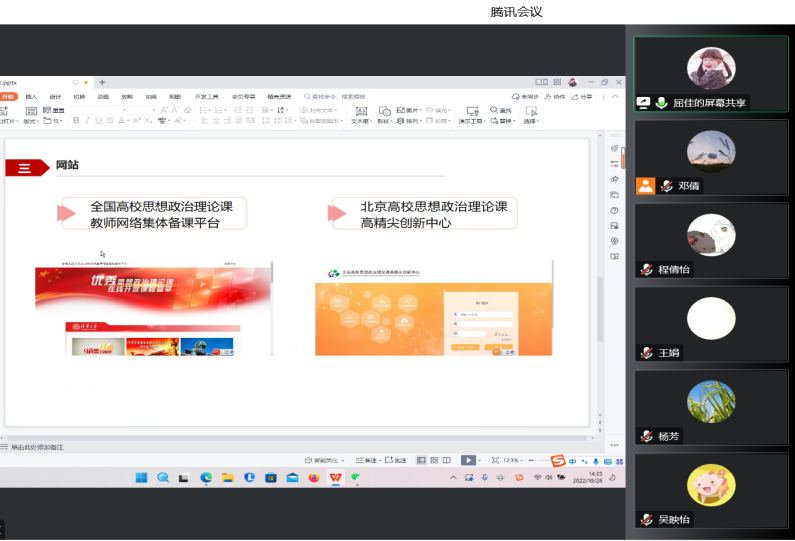Click the picture (图片) icon
795x541 pixels.
pyautogui.click(x=401, y=110)
